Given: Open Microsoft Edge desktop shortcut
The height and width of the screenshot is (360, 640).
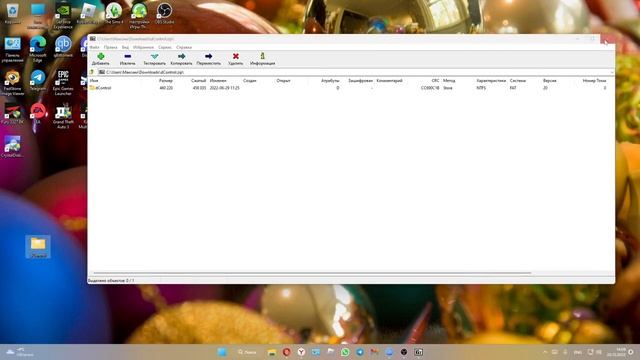Looking at the screenshot, I should 38,49.
